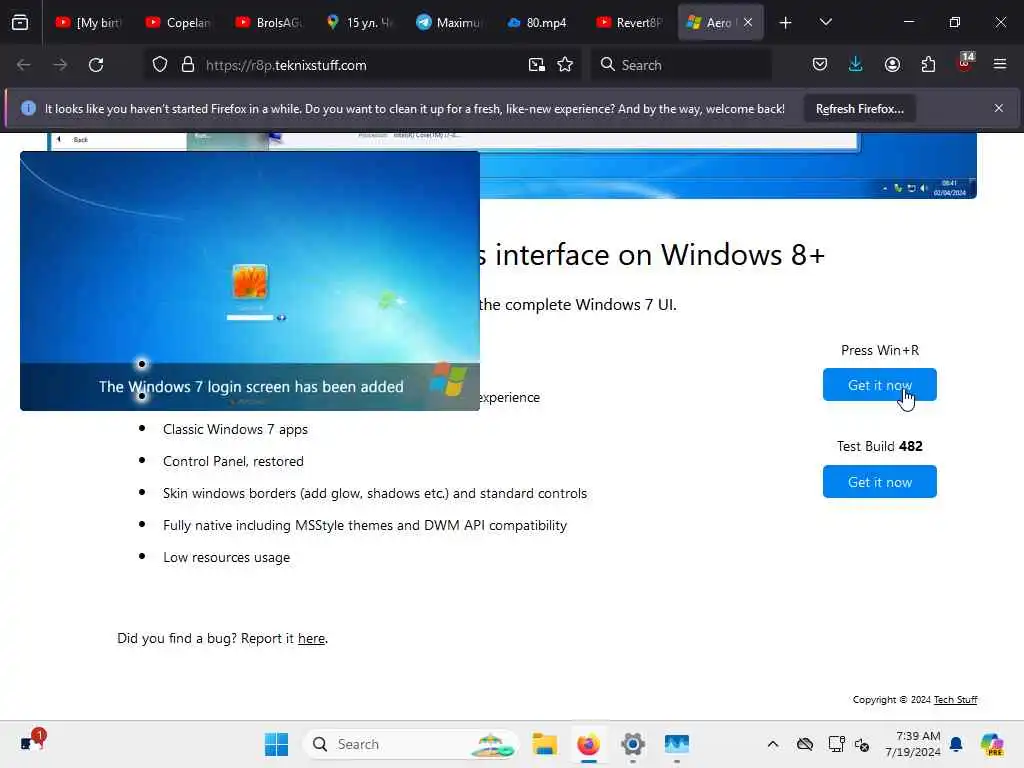Open the Tech Stuff copyright link
The height and width of the screenshot is (768, 1024).
pyautogui.click(x=955, y=699)
